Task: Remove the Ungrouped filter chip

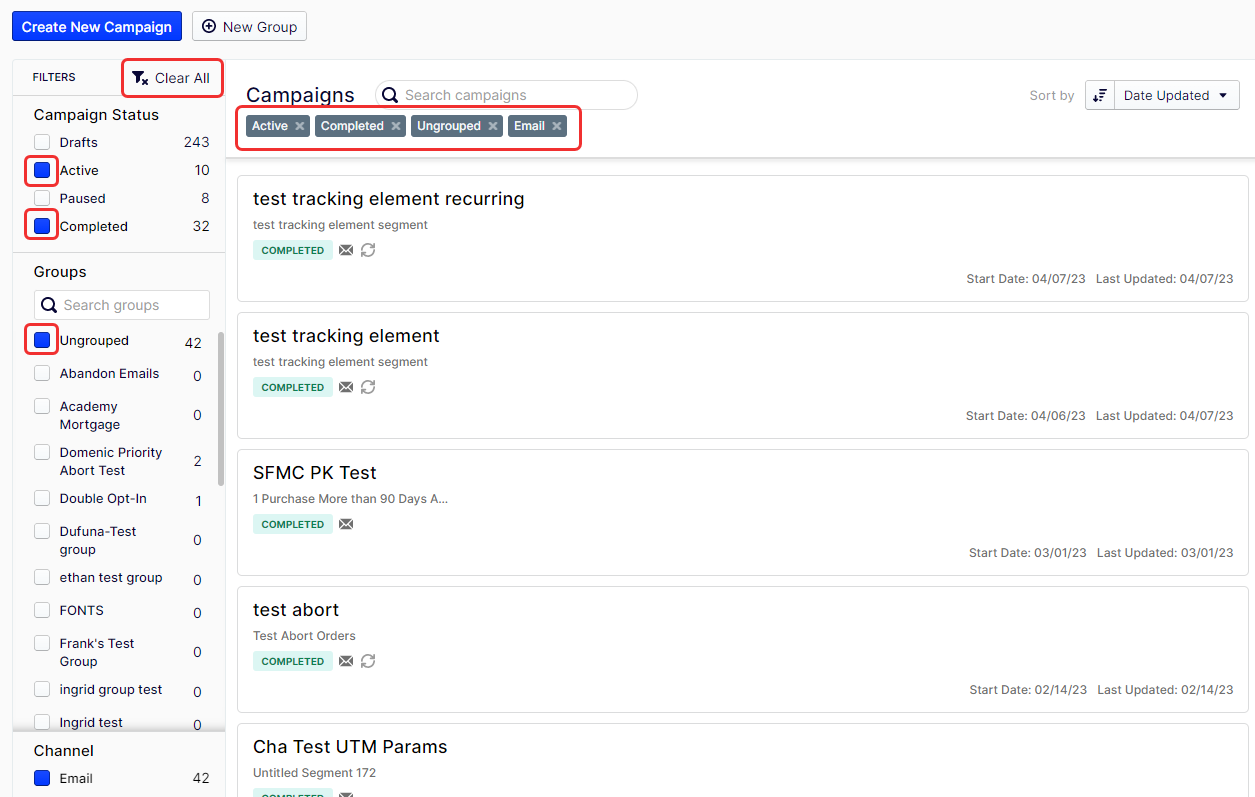Action: click(x=493, y=126)
